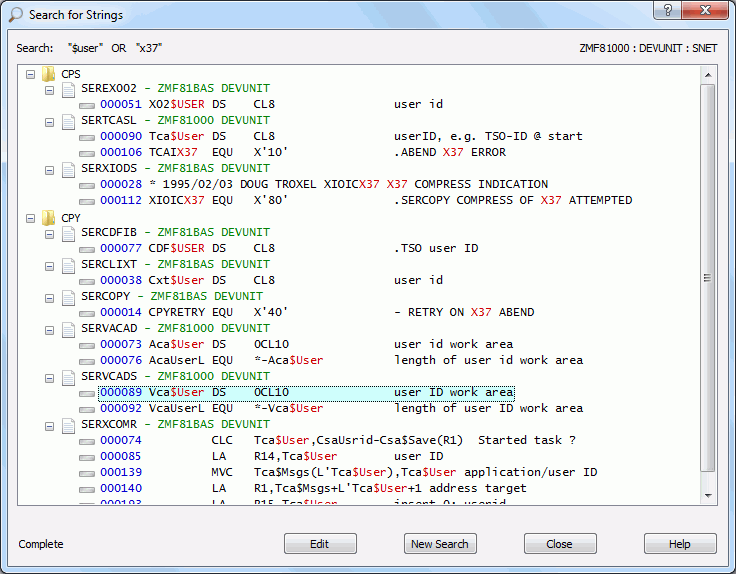Click the scrollbar down arrow
This screenshot has width=736, height=574.
tap(708, 496)
